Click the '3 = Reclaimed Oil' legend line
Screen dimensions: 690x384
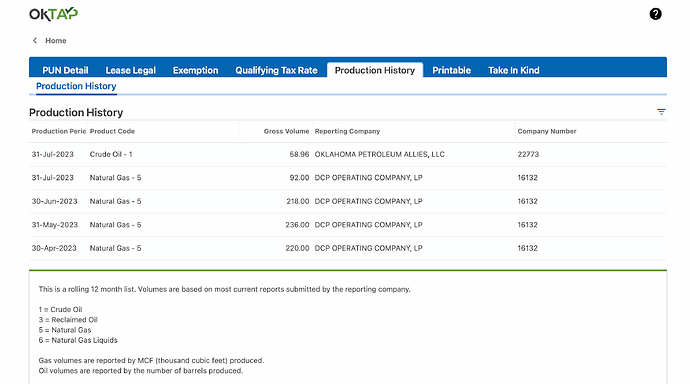(68, 320)
